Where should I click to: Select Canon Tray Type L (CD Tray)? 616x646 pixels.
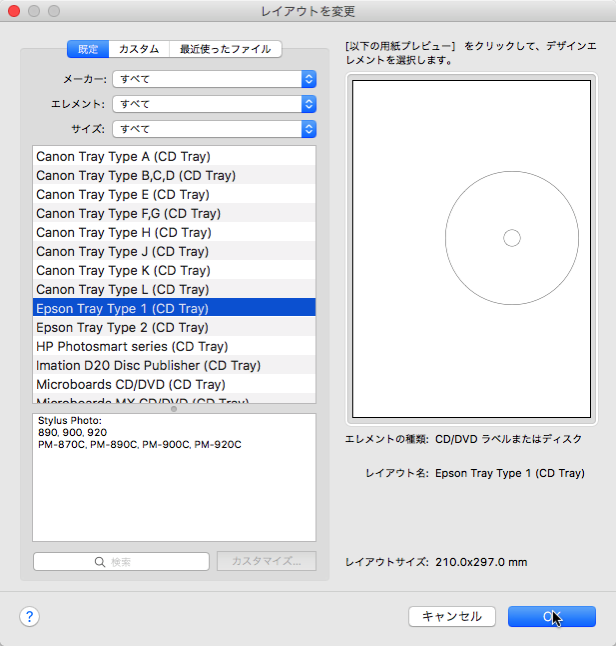[174, 289]
